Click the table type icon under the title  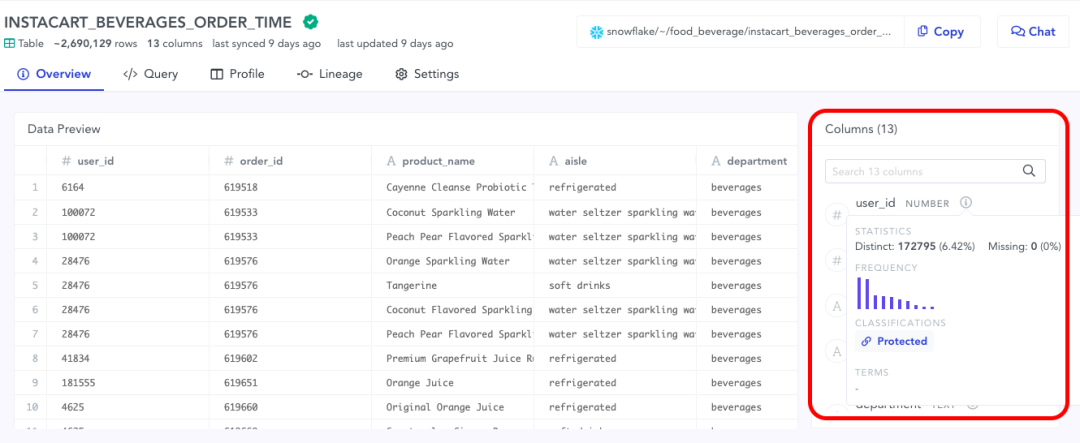tap(10, 44)
